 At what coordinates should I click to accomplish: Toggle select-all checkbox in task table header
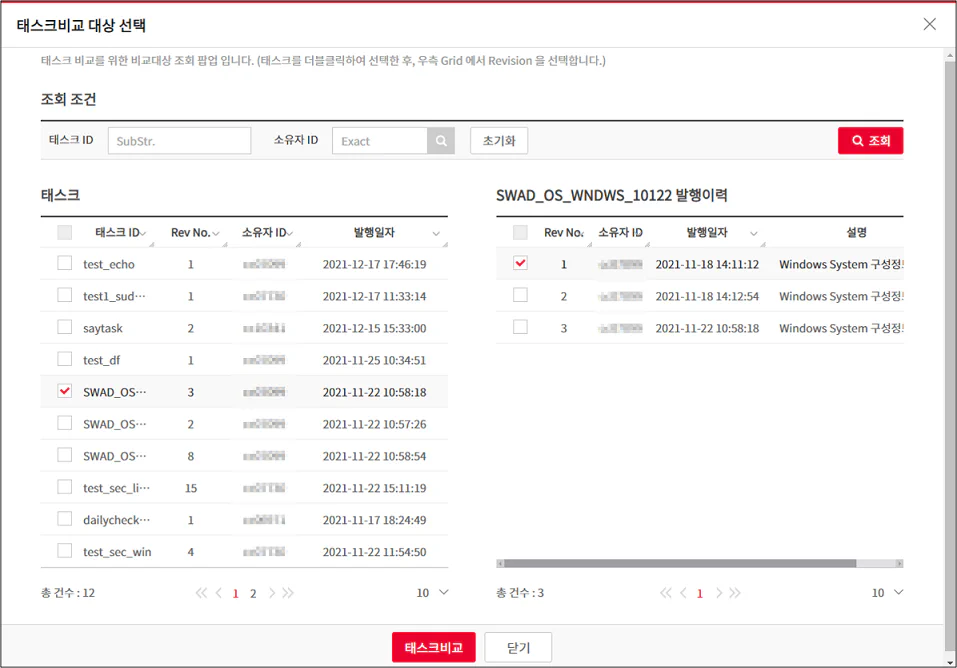[x=64, y=232]
